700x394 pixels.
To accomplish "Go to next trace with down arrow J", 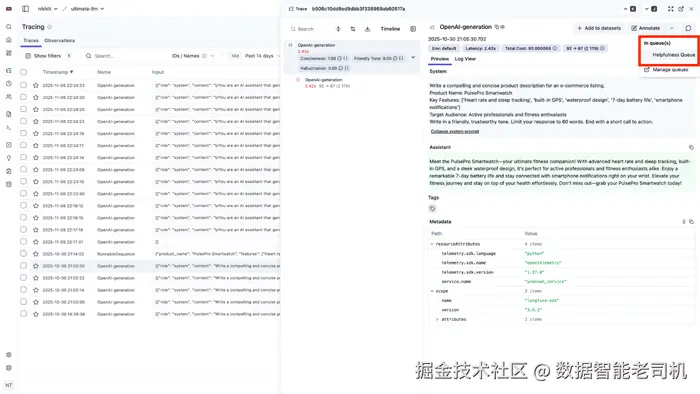I will pyautogui.click(x=651, y=8).
